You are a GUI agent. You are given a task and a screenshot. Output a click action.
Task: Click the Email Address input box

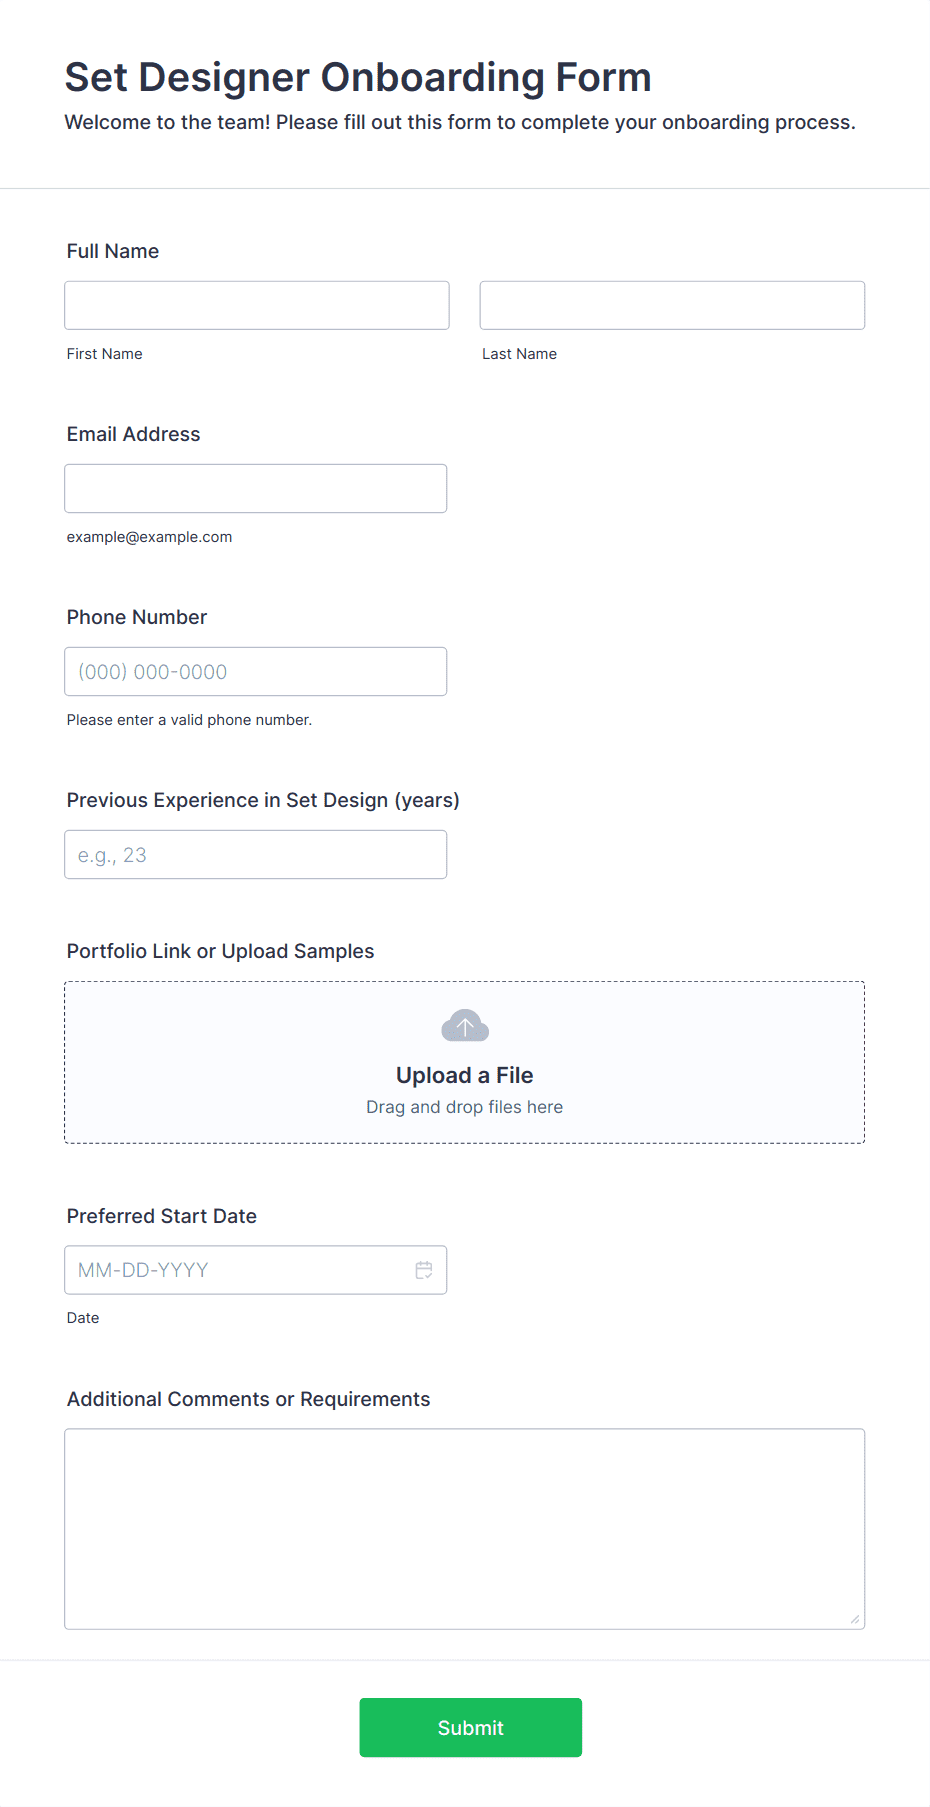click(256, 488)
